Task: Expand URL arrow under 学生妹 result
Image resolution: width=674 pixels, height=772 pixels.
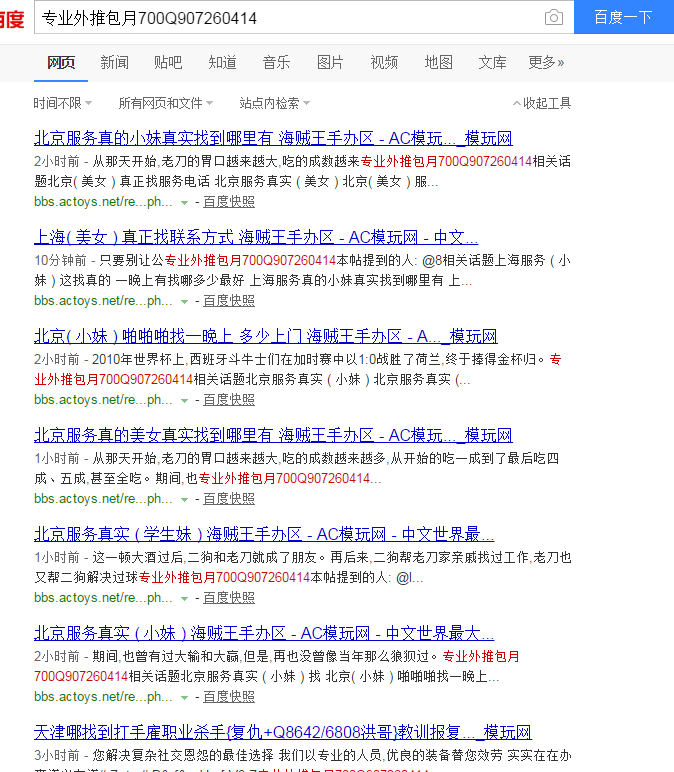Action: click(x=184, y=599)
